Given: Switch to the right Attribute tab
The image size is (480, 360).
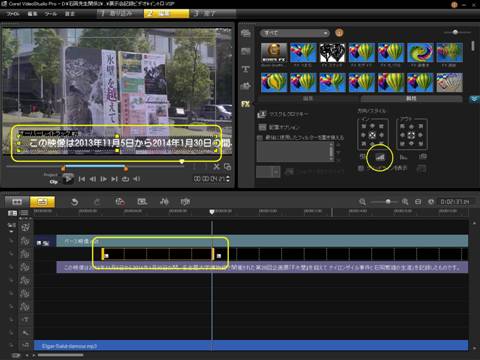Looking at the screenshot, I should tap(411, 99).
